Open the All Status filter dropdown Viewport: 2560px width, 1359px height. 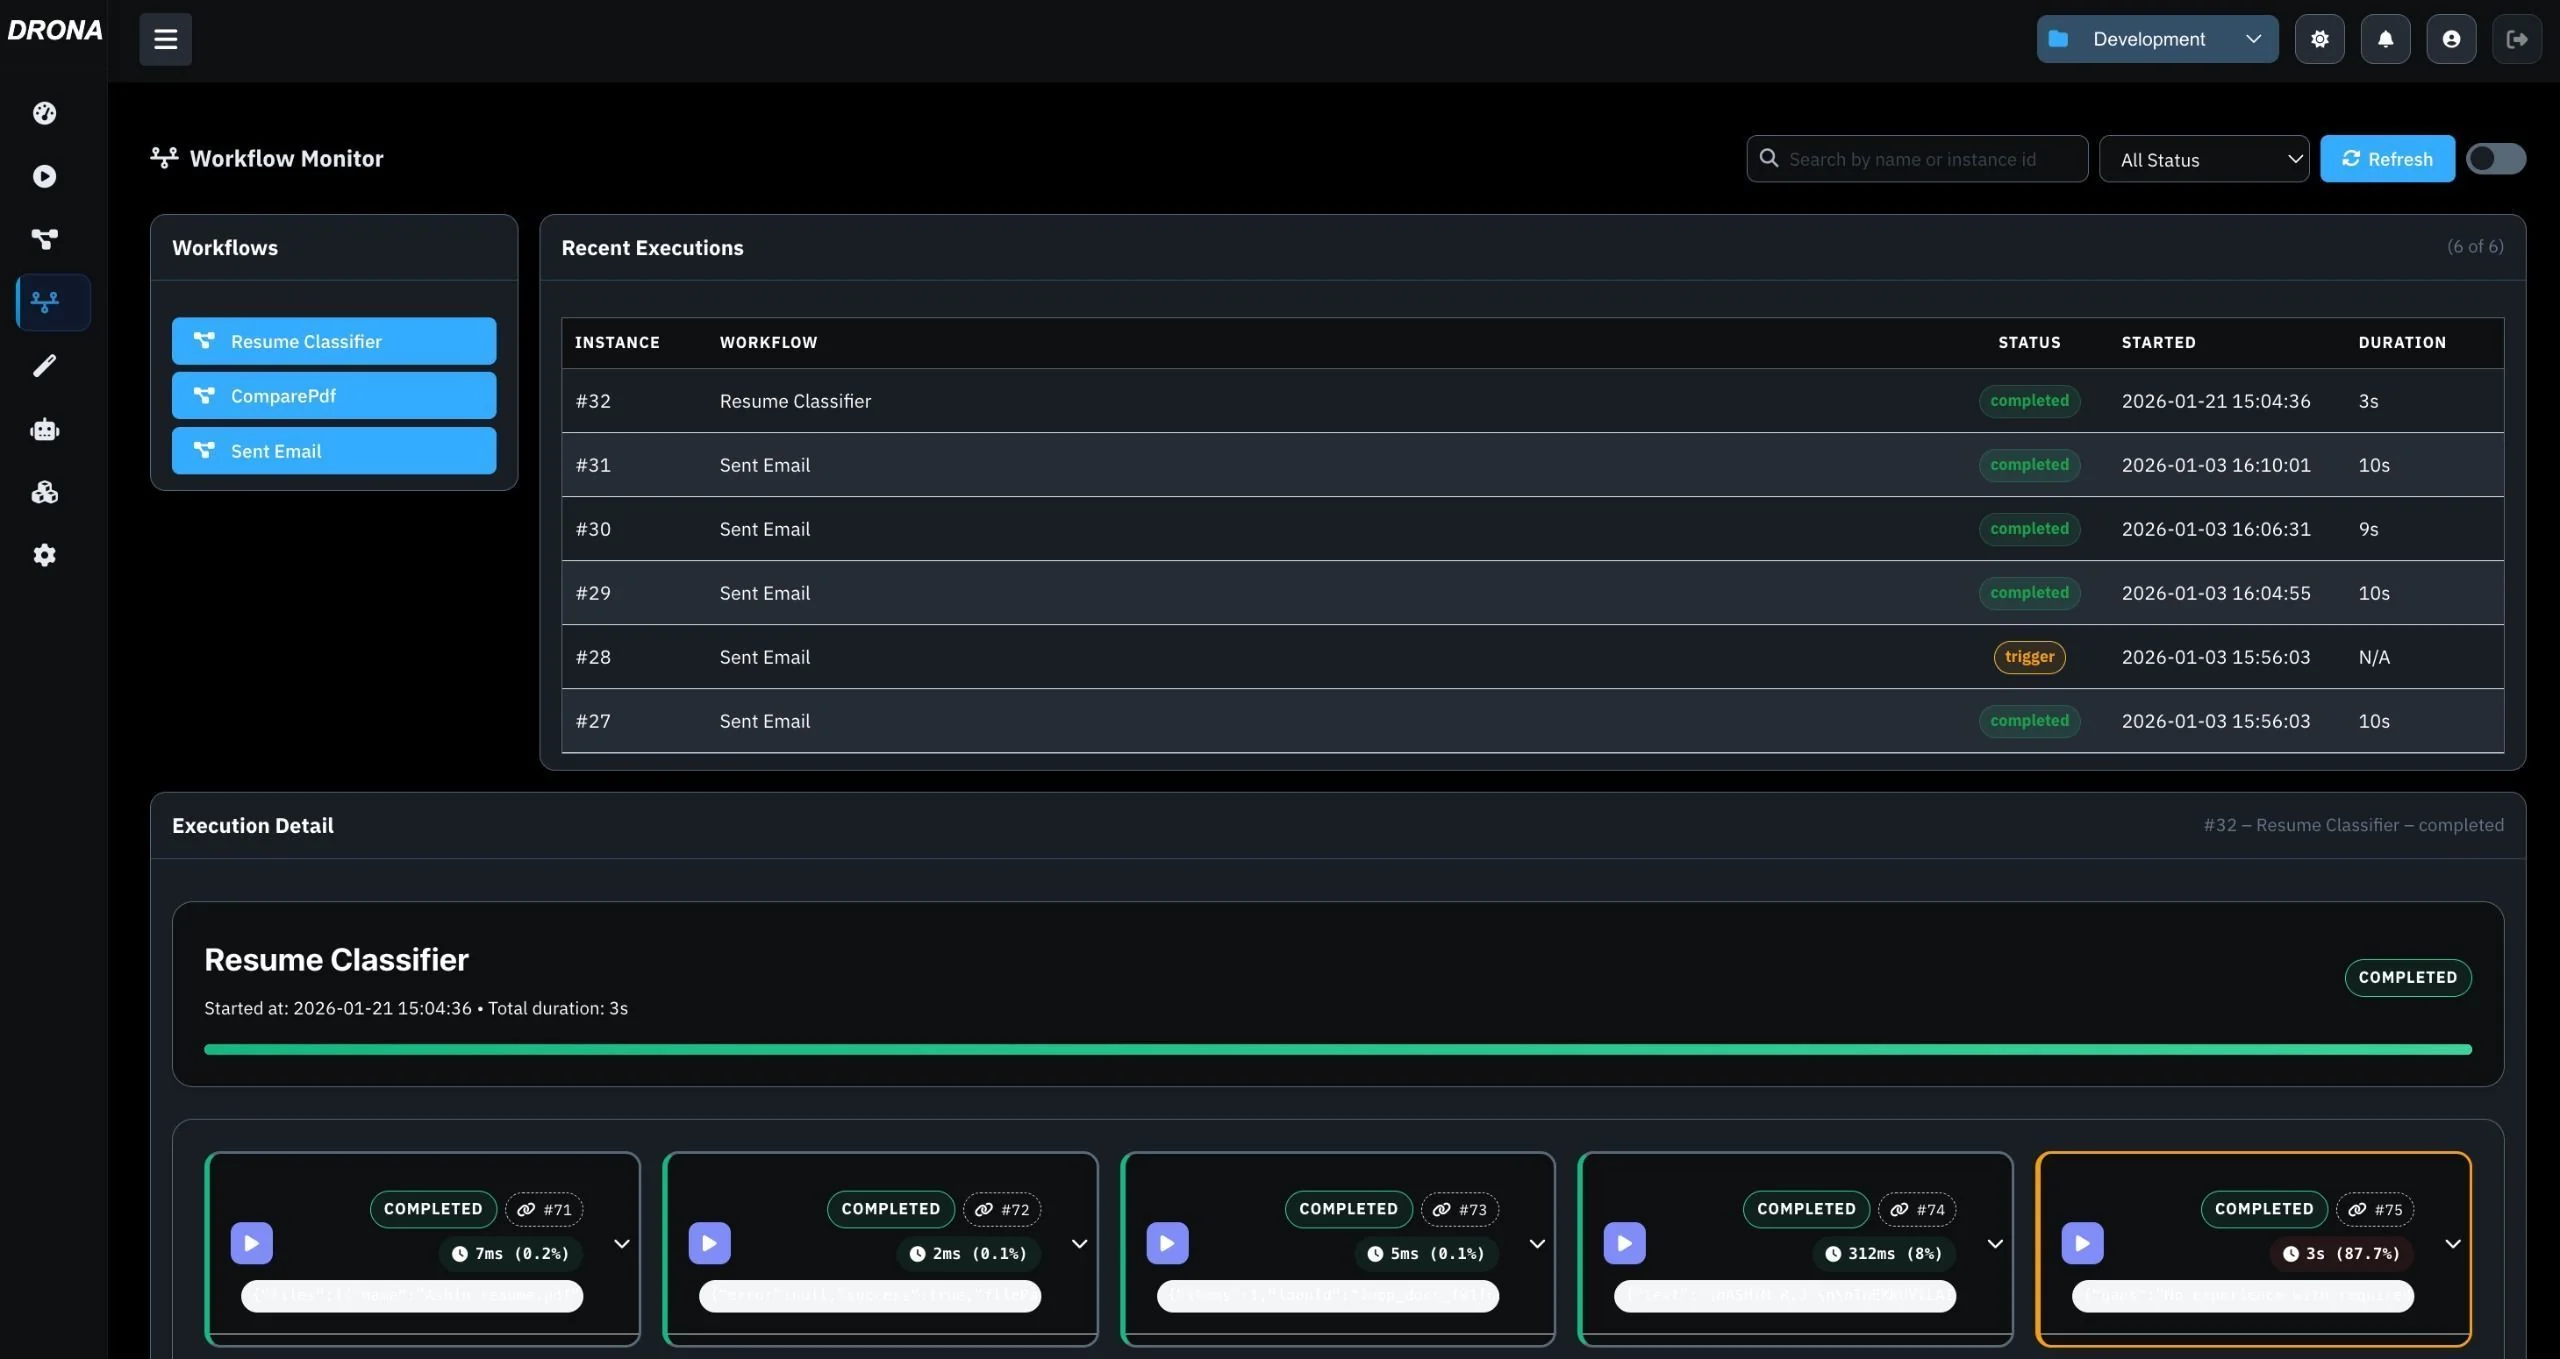click(2203, 159)
